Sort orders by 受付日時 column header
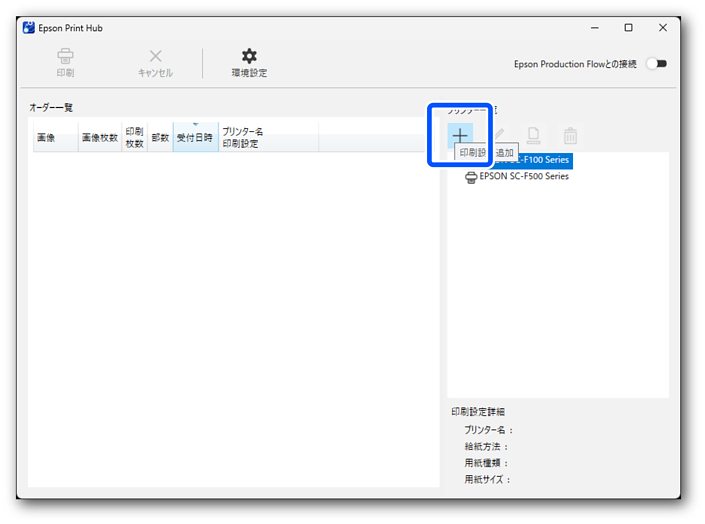705x524 pixels. 195,138
